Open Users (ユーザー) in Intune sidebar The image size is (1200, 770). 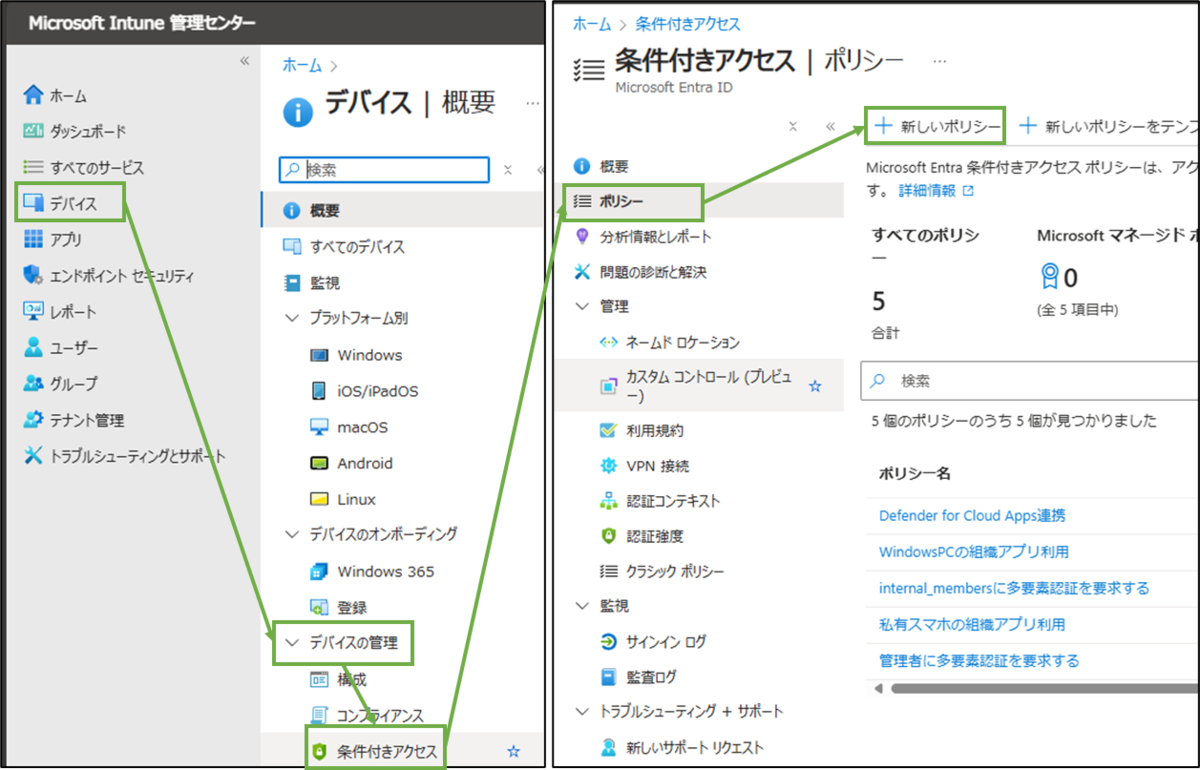[x=61, y=347]
